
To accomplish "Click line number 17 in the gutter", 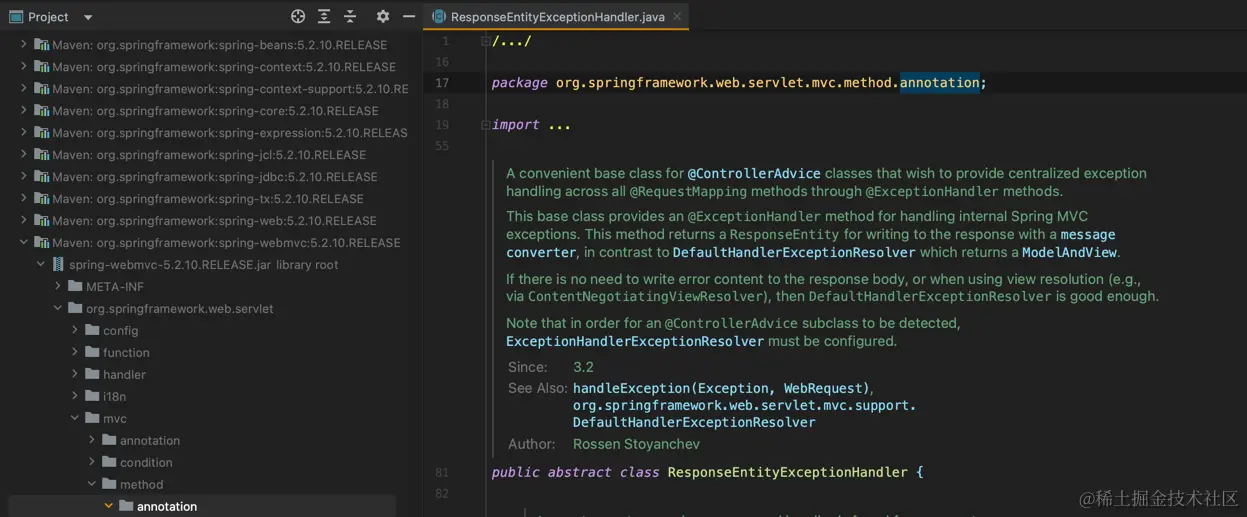I will pos(442,83).
